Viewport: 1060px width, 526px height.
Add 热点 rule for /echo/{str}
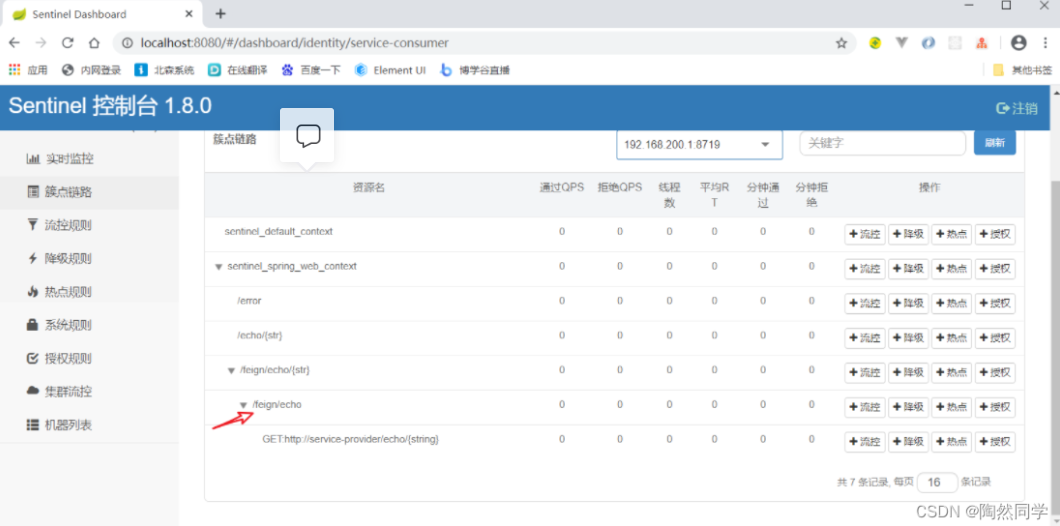click(952, 338)
